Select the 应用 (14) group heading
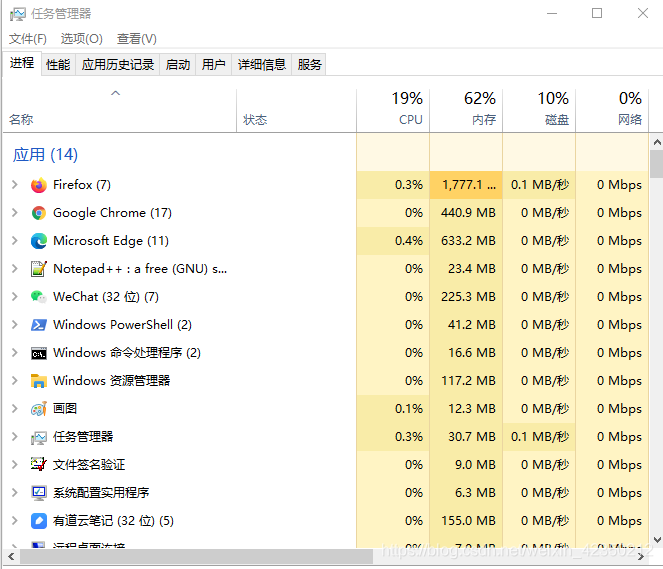This screenshot has height=569, width=663. (45, 155)
